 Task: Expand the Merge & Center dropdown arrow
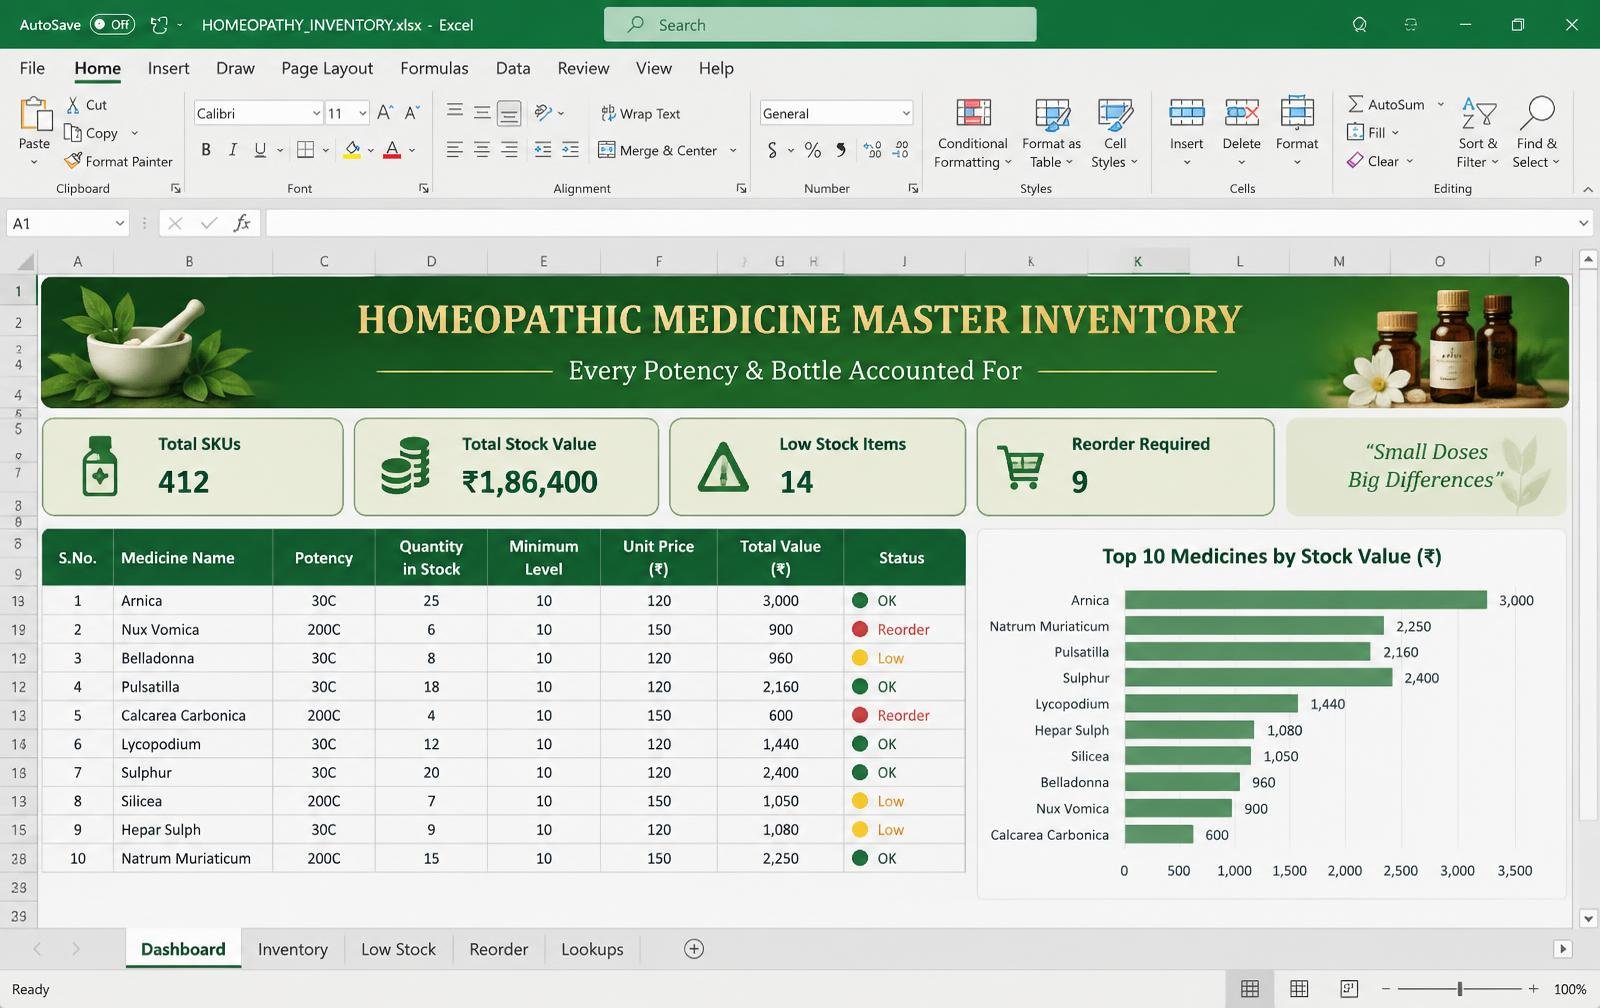tap(733, 151)
